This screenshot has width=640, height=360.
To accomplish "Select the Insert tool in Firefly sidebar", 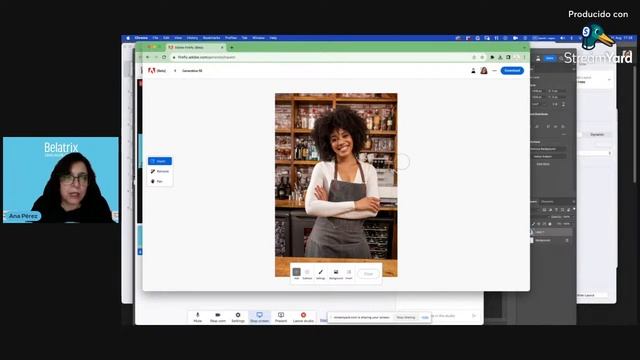I will tap(160, 161).
